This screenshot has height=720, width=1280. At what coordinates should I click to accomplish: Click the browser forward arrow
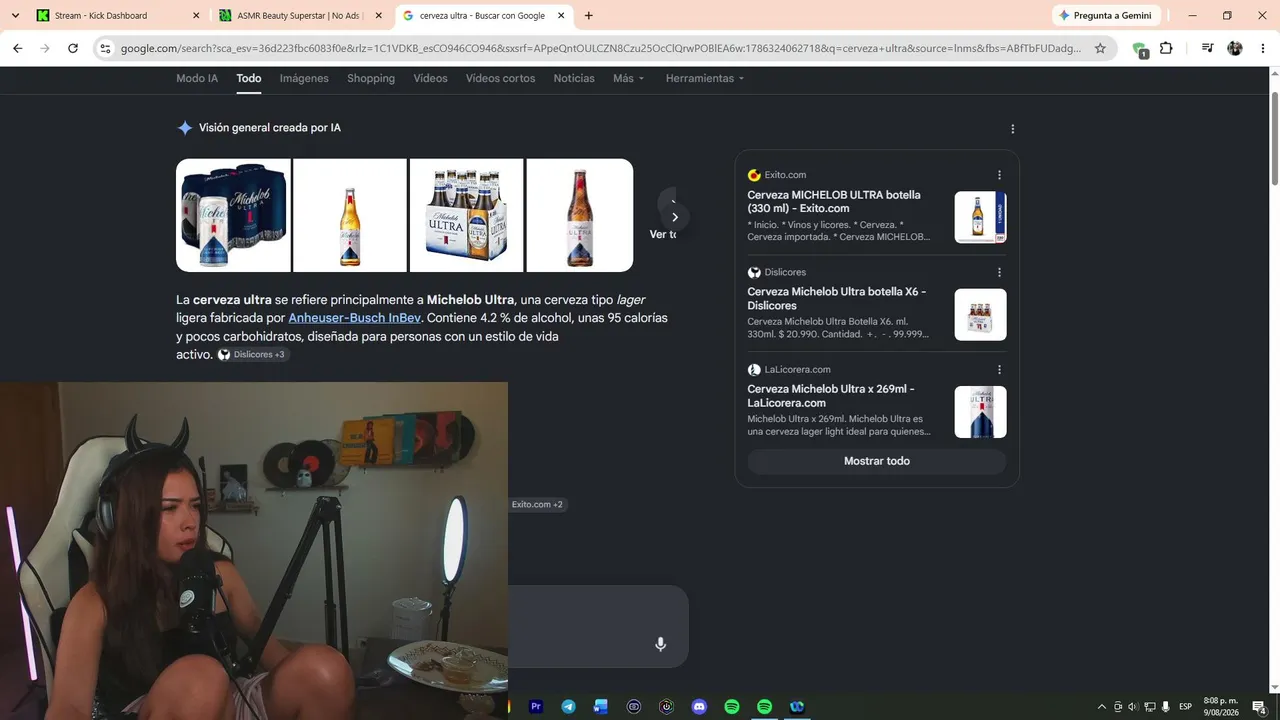[45, 48]
